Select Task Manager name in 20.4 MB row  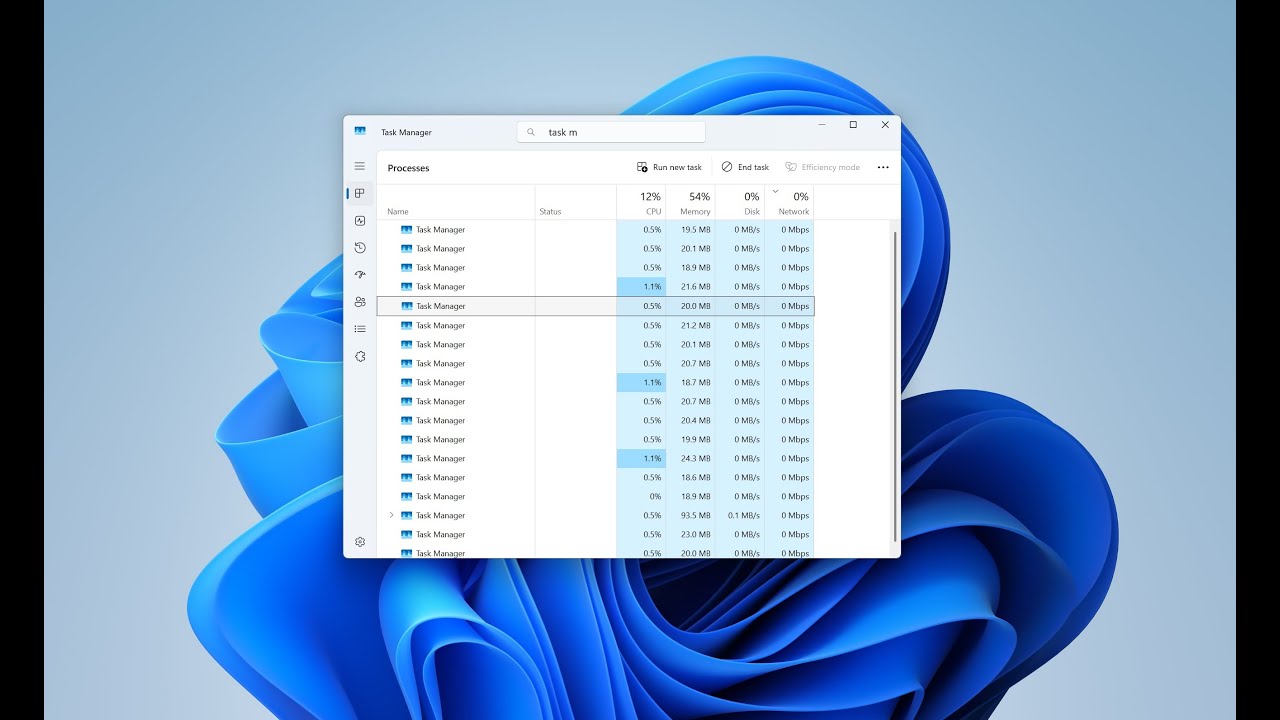[x=440, y=420]
